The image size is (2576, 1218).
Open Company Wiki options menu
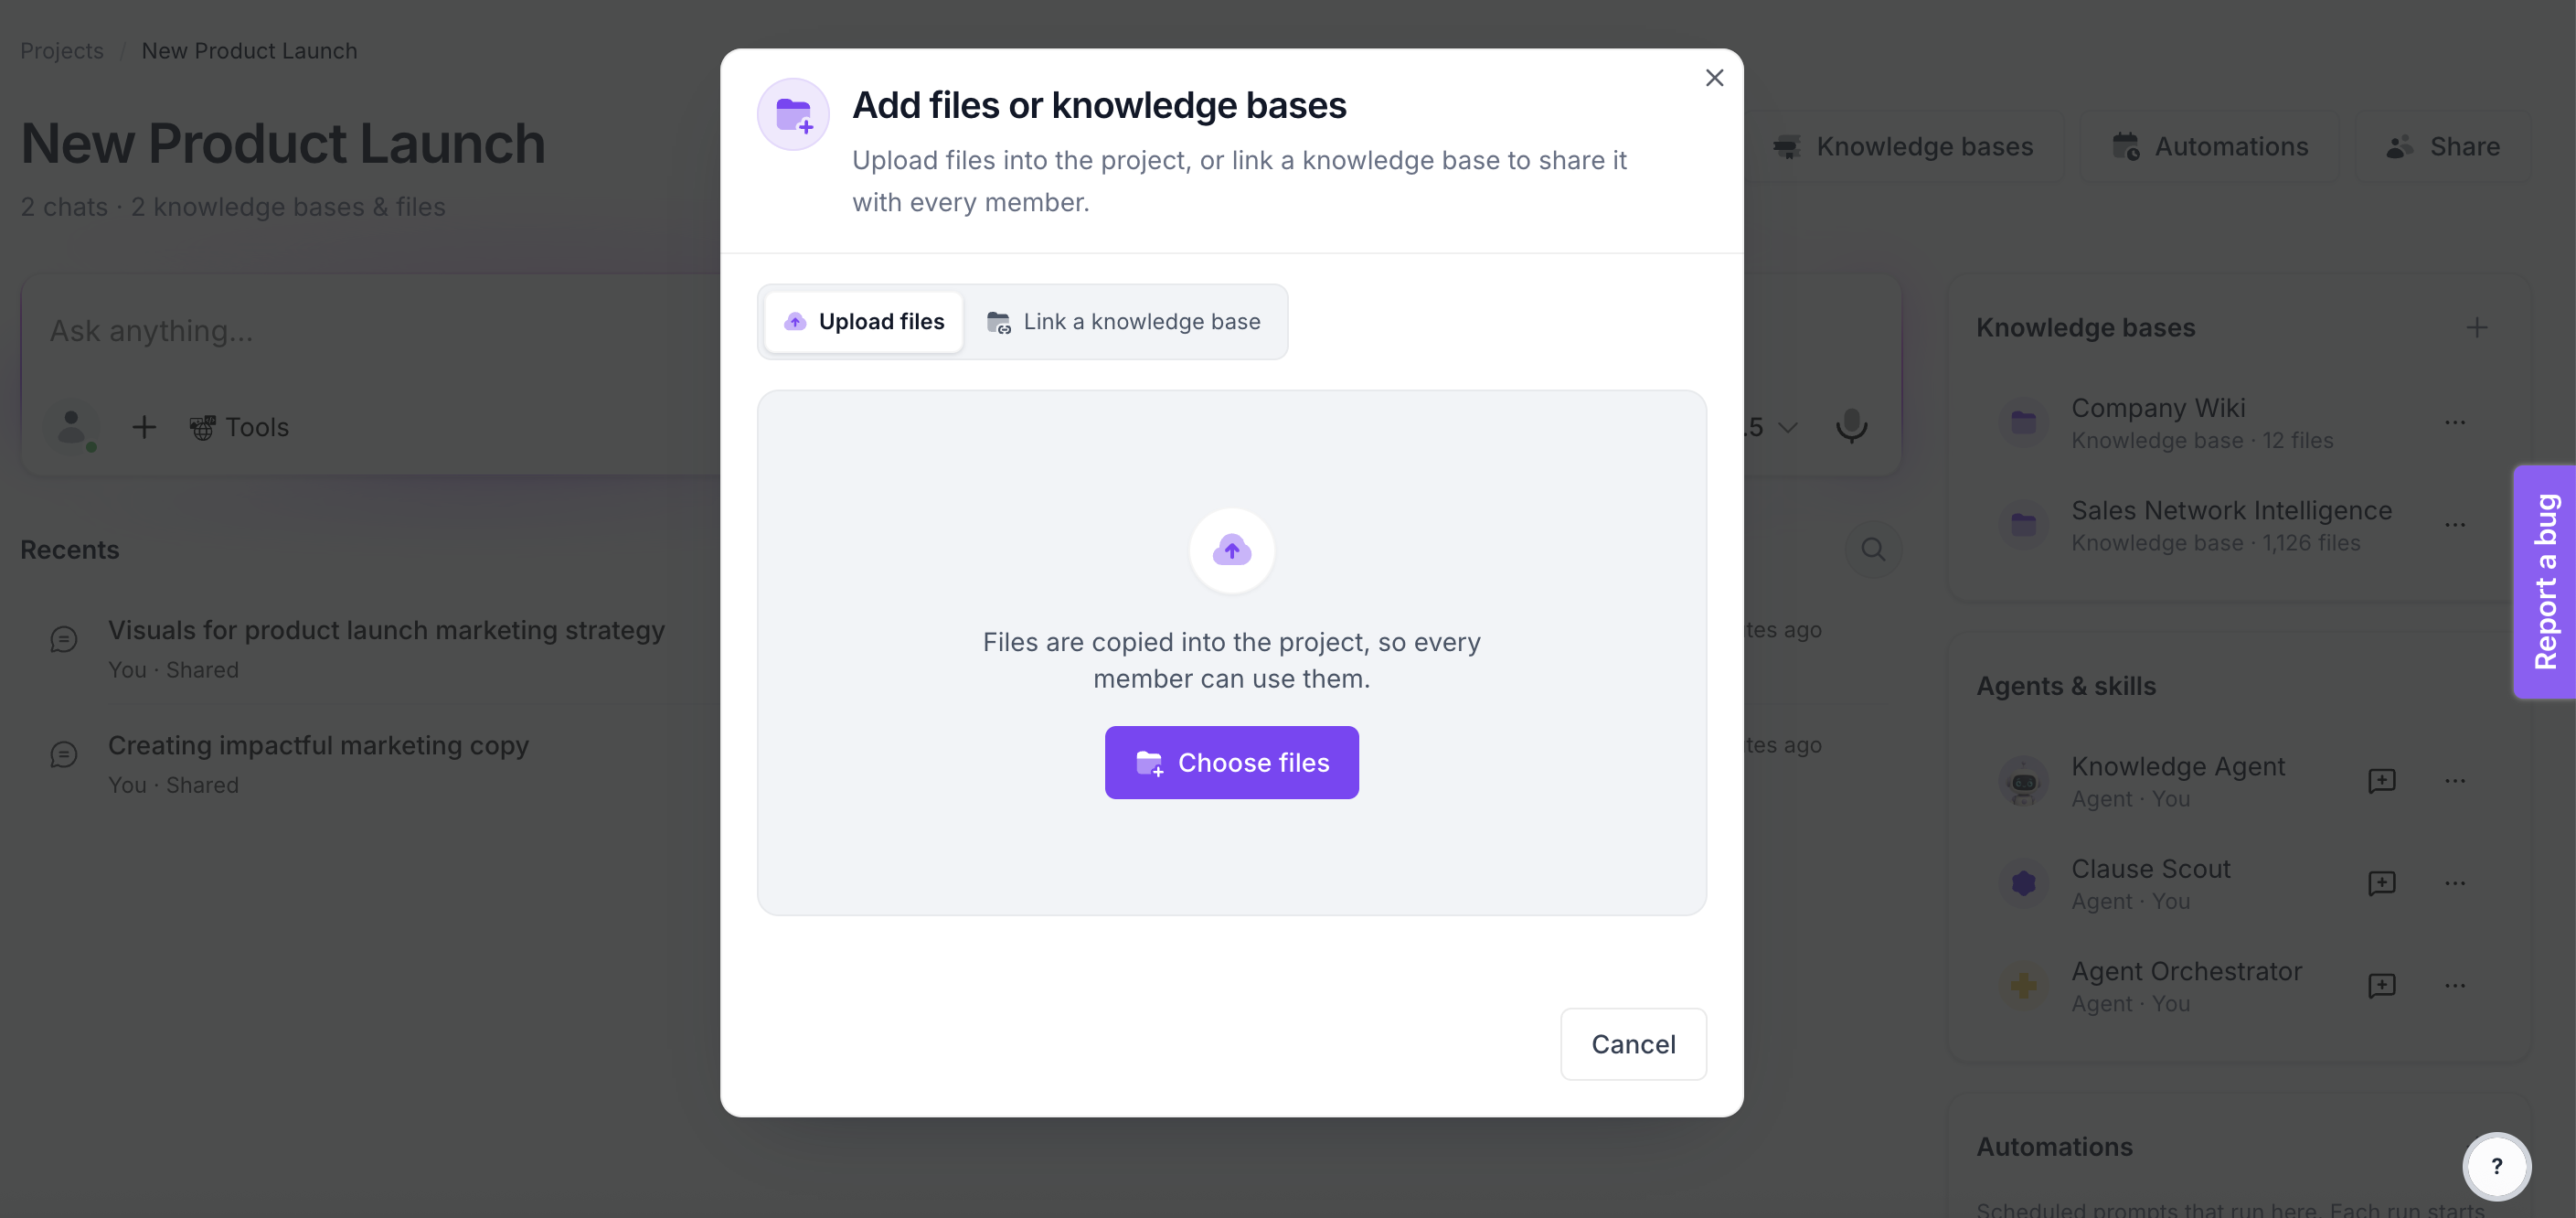tap(2454, 422)
